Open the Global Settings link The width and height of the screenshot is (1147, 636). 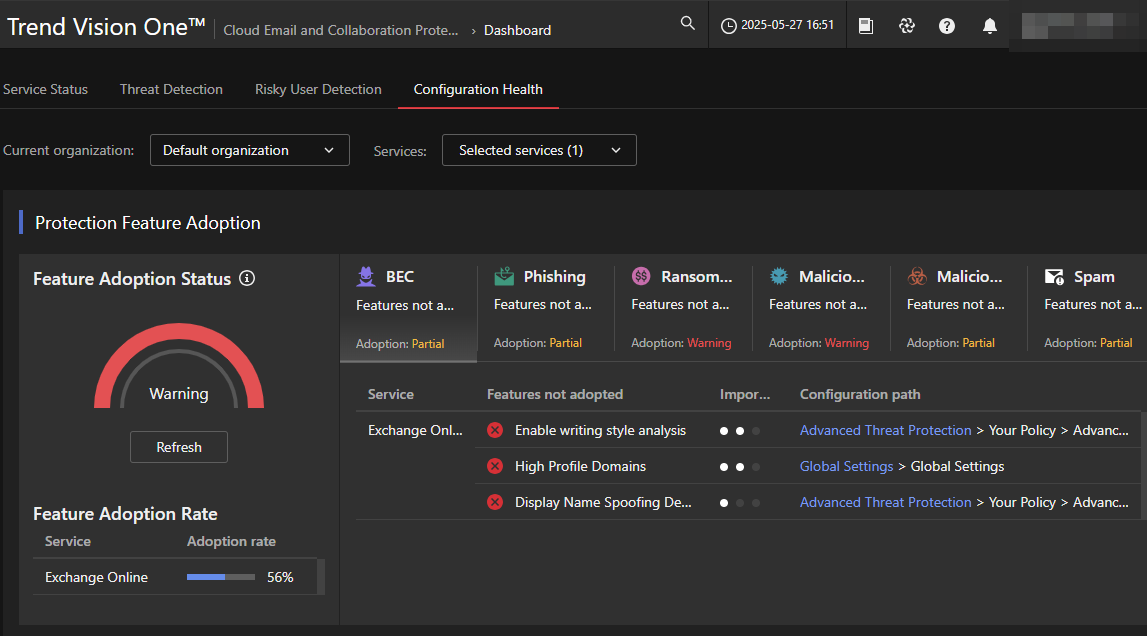[846, 466]
